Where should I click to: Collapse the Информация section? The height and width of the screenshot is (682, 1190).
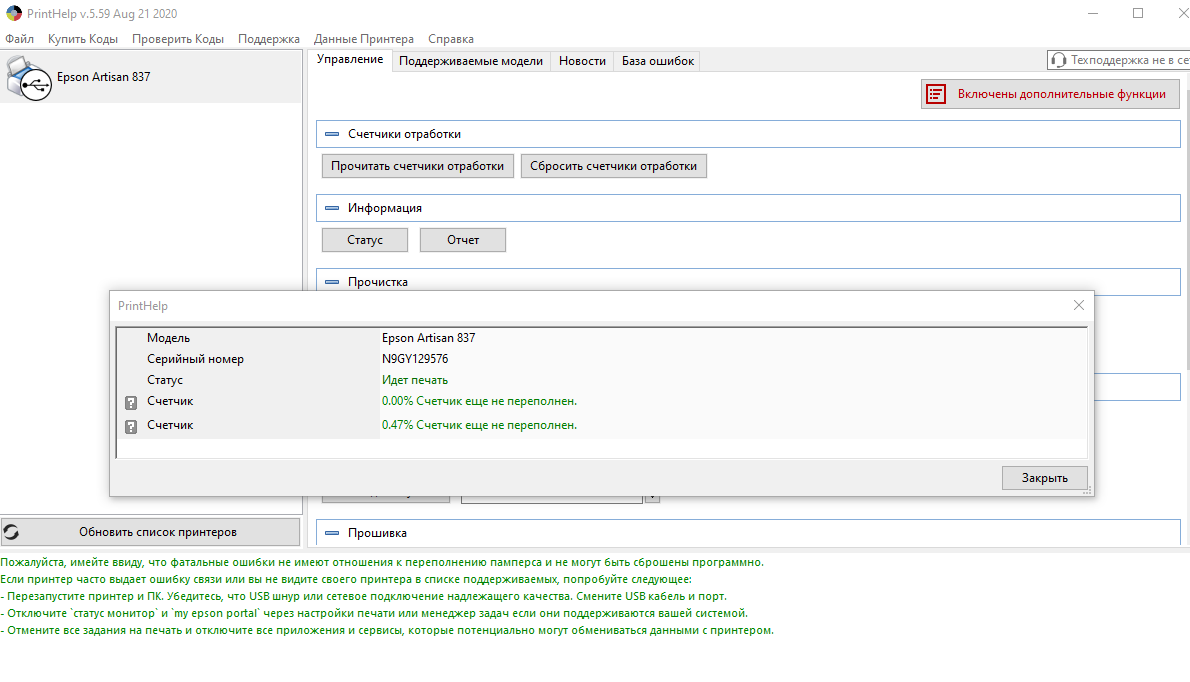[x=332, y=208]
